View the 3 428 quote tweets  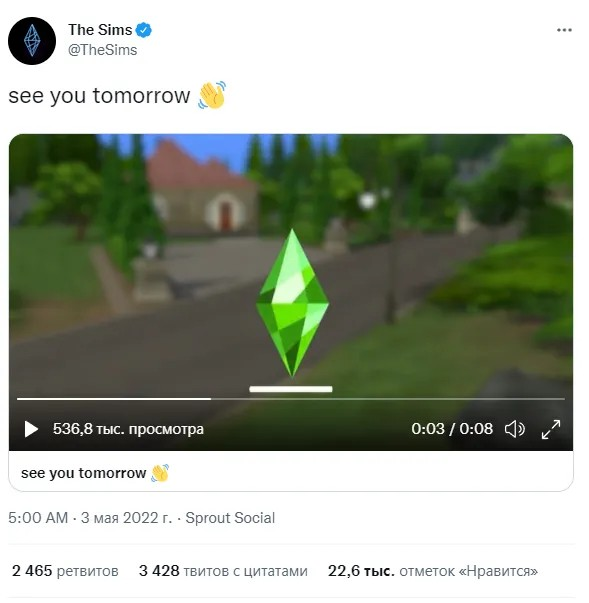coord(223,571)
